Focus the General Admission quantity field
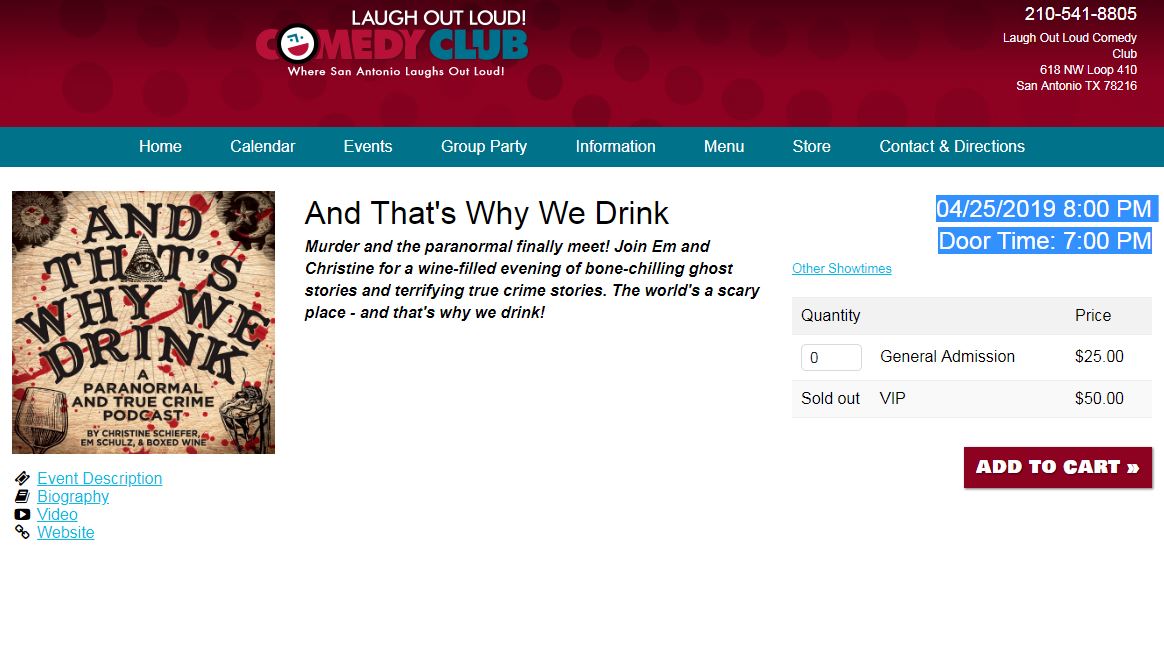 click(831, 358)
